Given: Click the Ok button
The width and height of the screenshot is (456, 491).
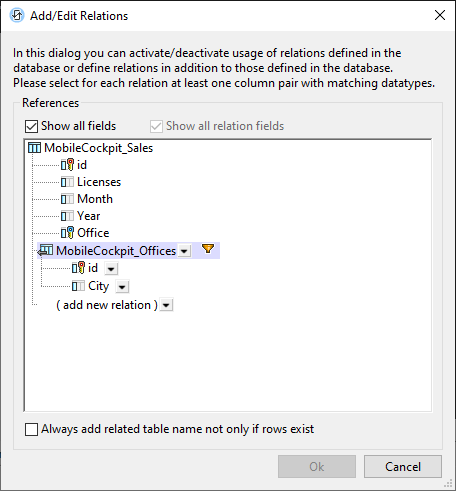Looking at the screenshot, I should coord(317,467).
